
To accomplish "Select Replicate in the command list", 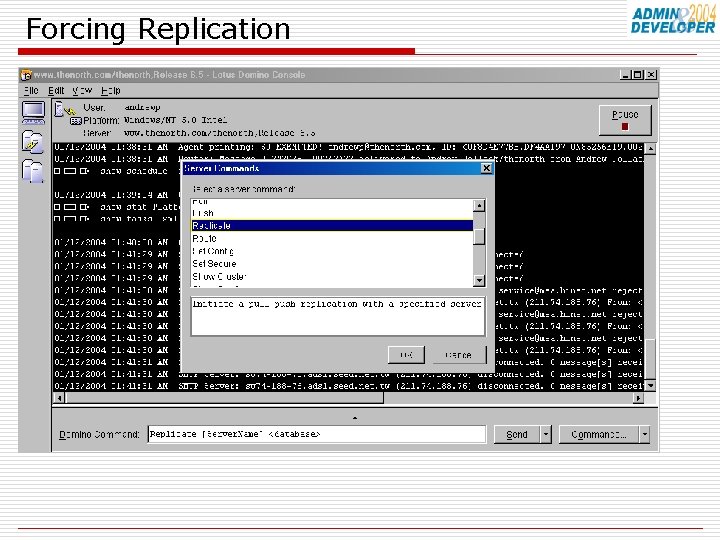I will pos(332,225).
